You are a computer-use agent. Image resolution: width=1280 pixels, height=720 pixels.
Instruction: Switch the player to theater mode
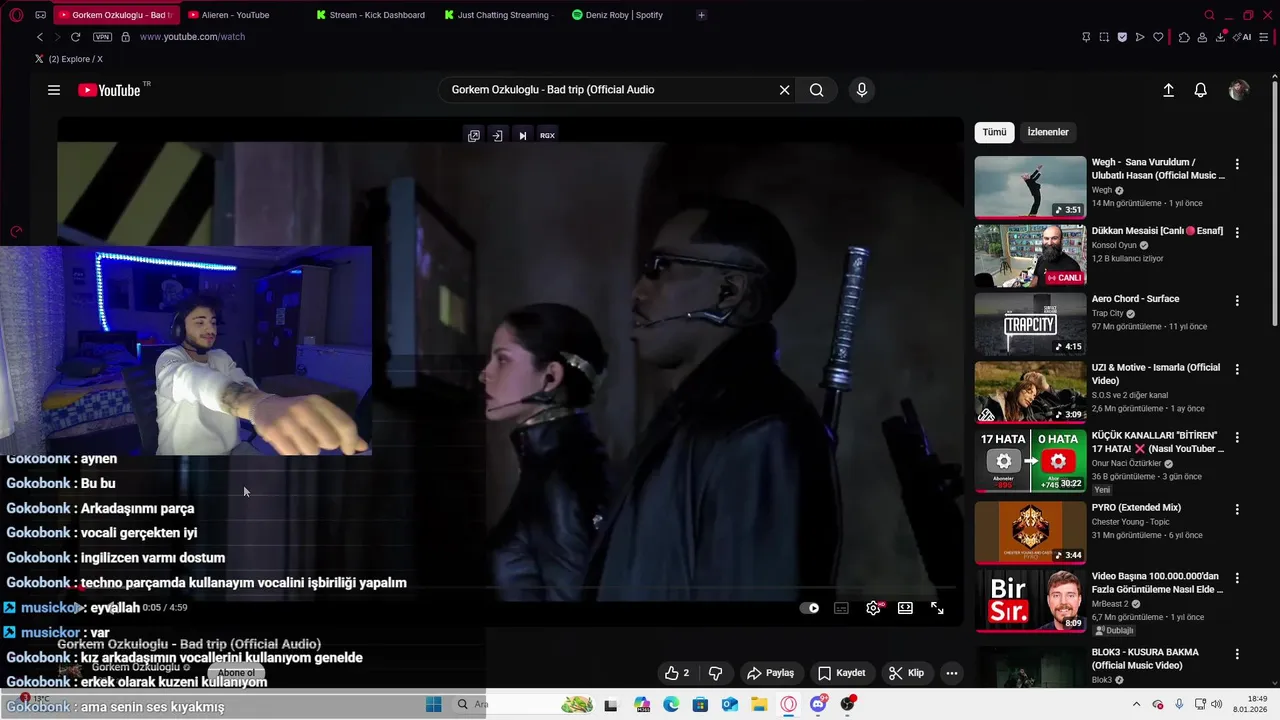(905, 608)
